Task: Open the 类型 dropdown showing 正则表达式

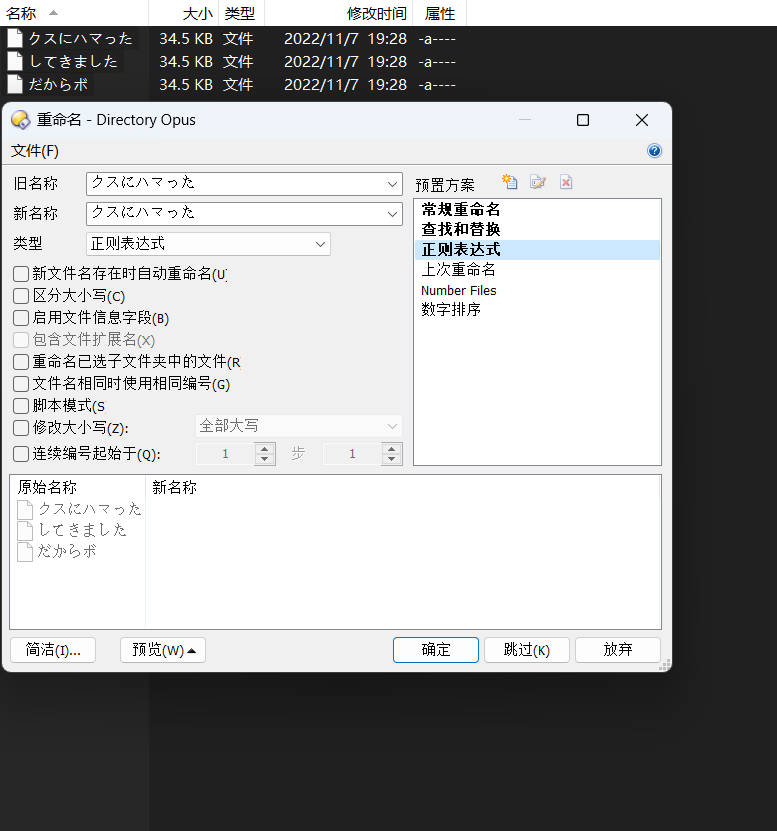Action: 320,244
